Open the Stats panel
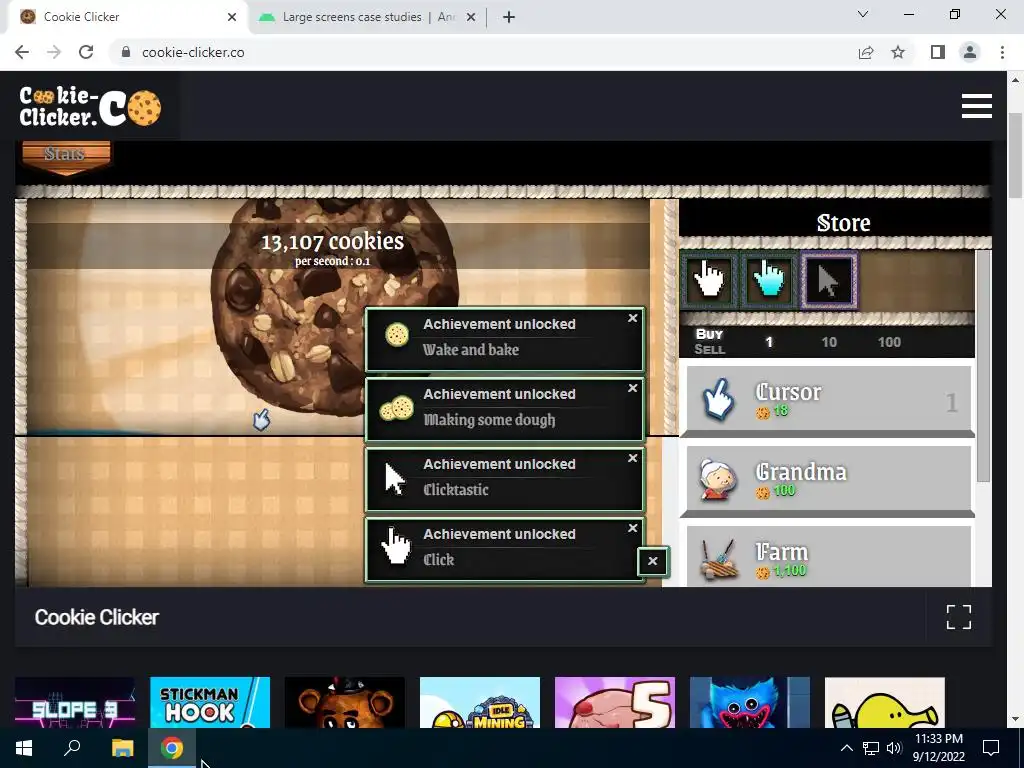 [x=65, y=155]
